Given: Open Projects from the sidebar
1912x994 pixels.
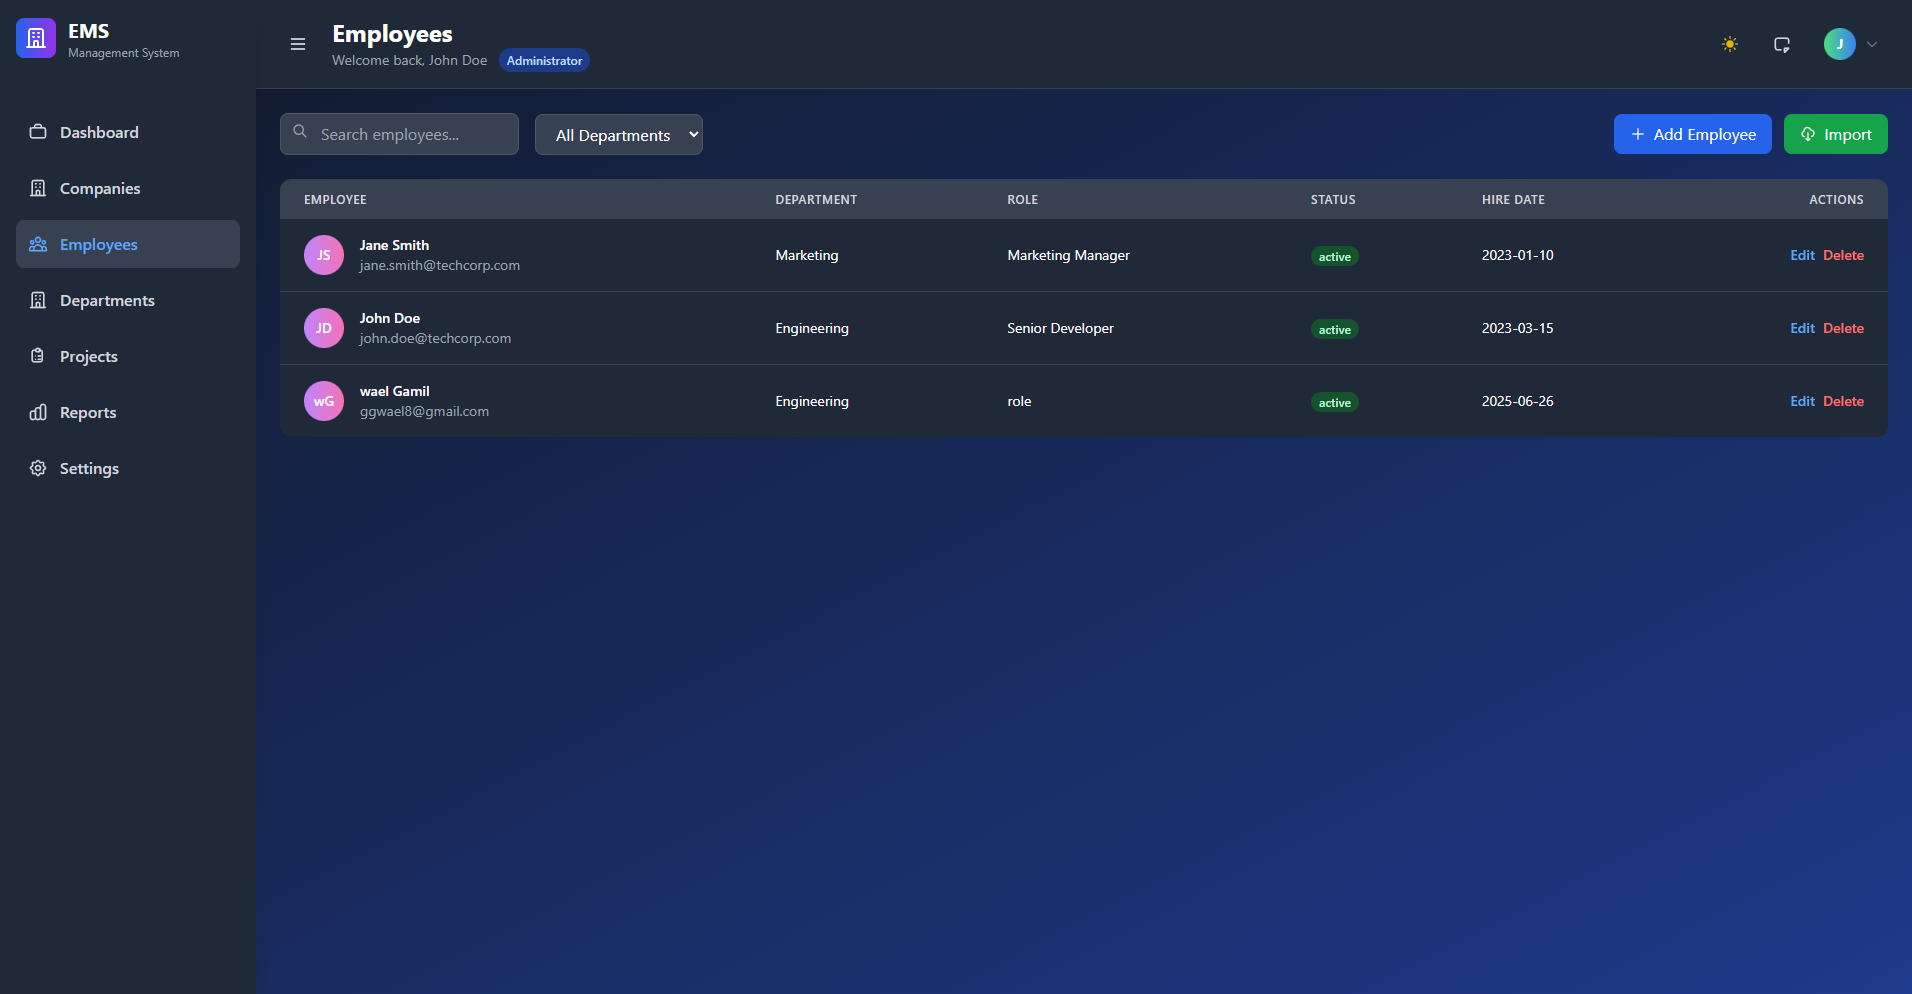Looking at the screenshot, I should (x=89, y=356).
